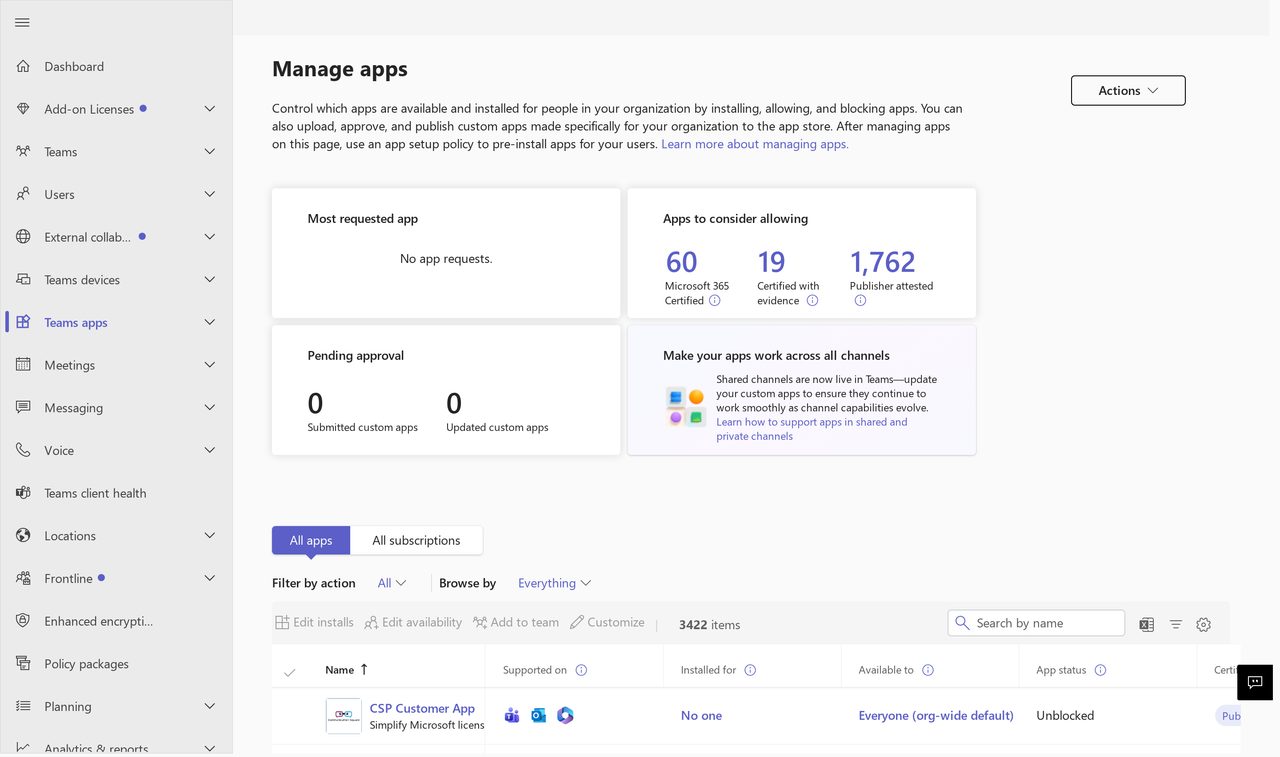The width and height of the screenshot is (1280, 757).
Task: Toggle select-all apps checkmark
Action: (x=290, y=672)
